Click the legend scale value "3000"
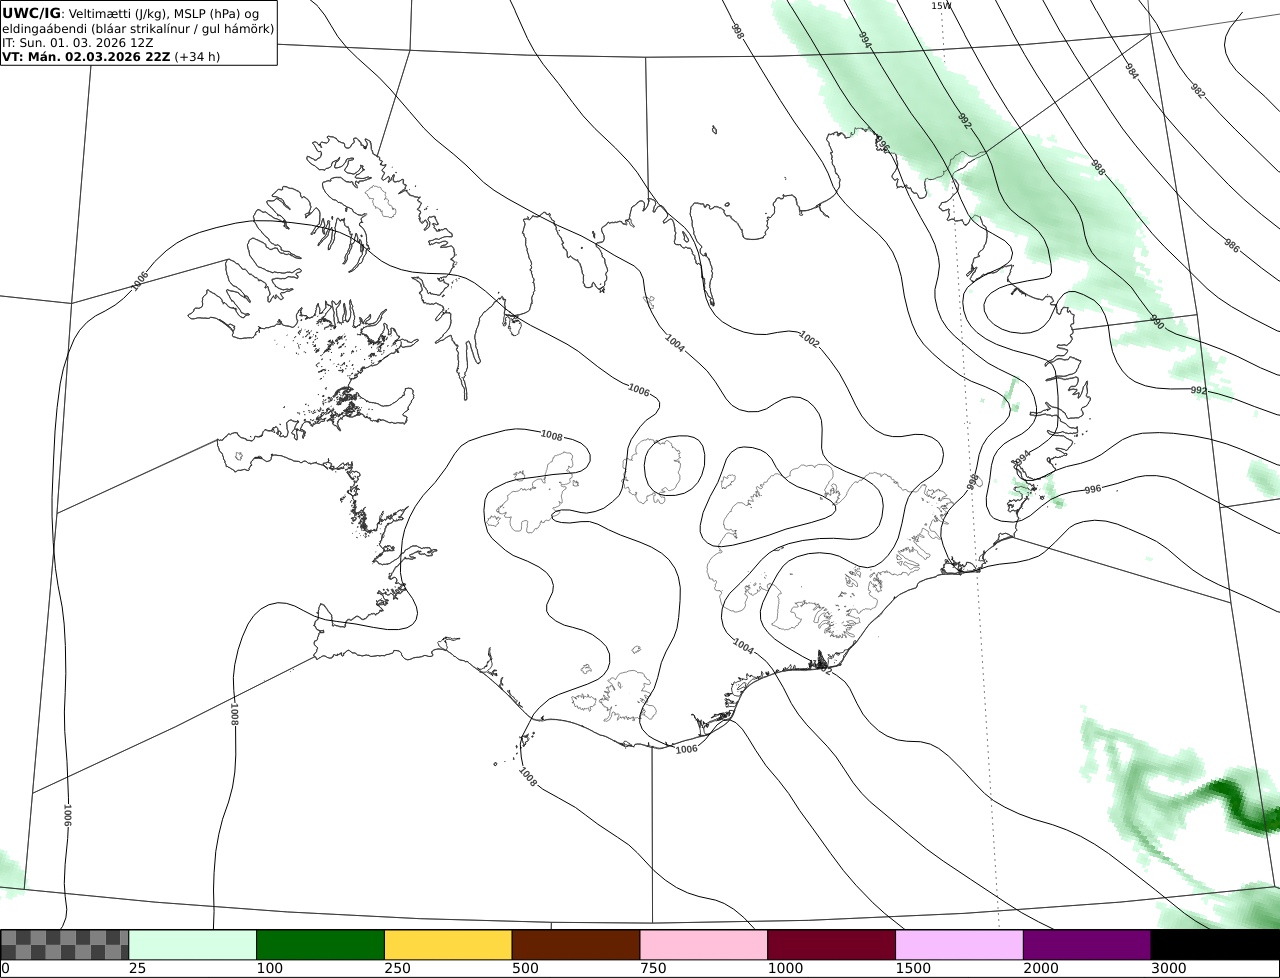Viewport: 1280px width, 978px height. point(1169,968)
